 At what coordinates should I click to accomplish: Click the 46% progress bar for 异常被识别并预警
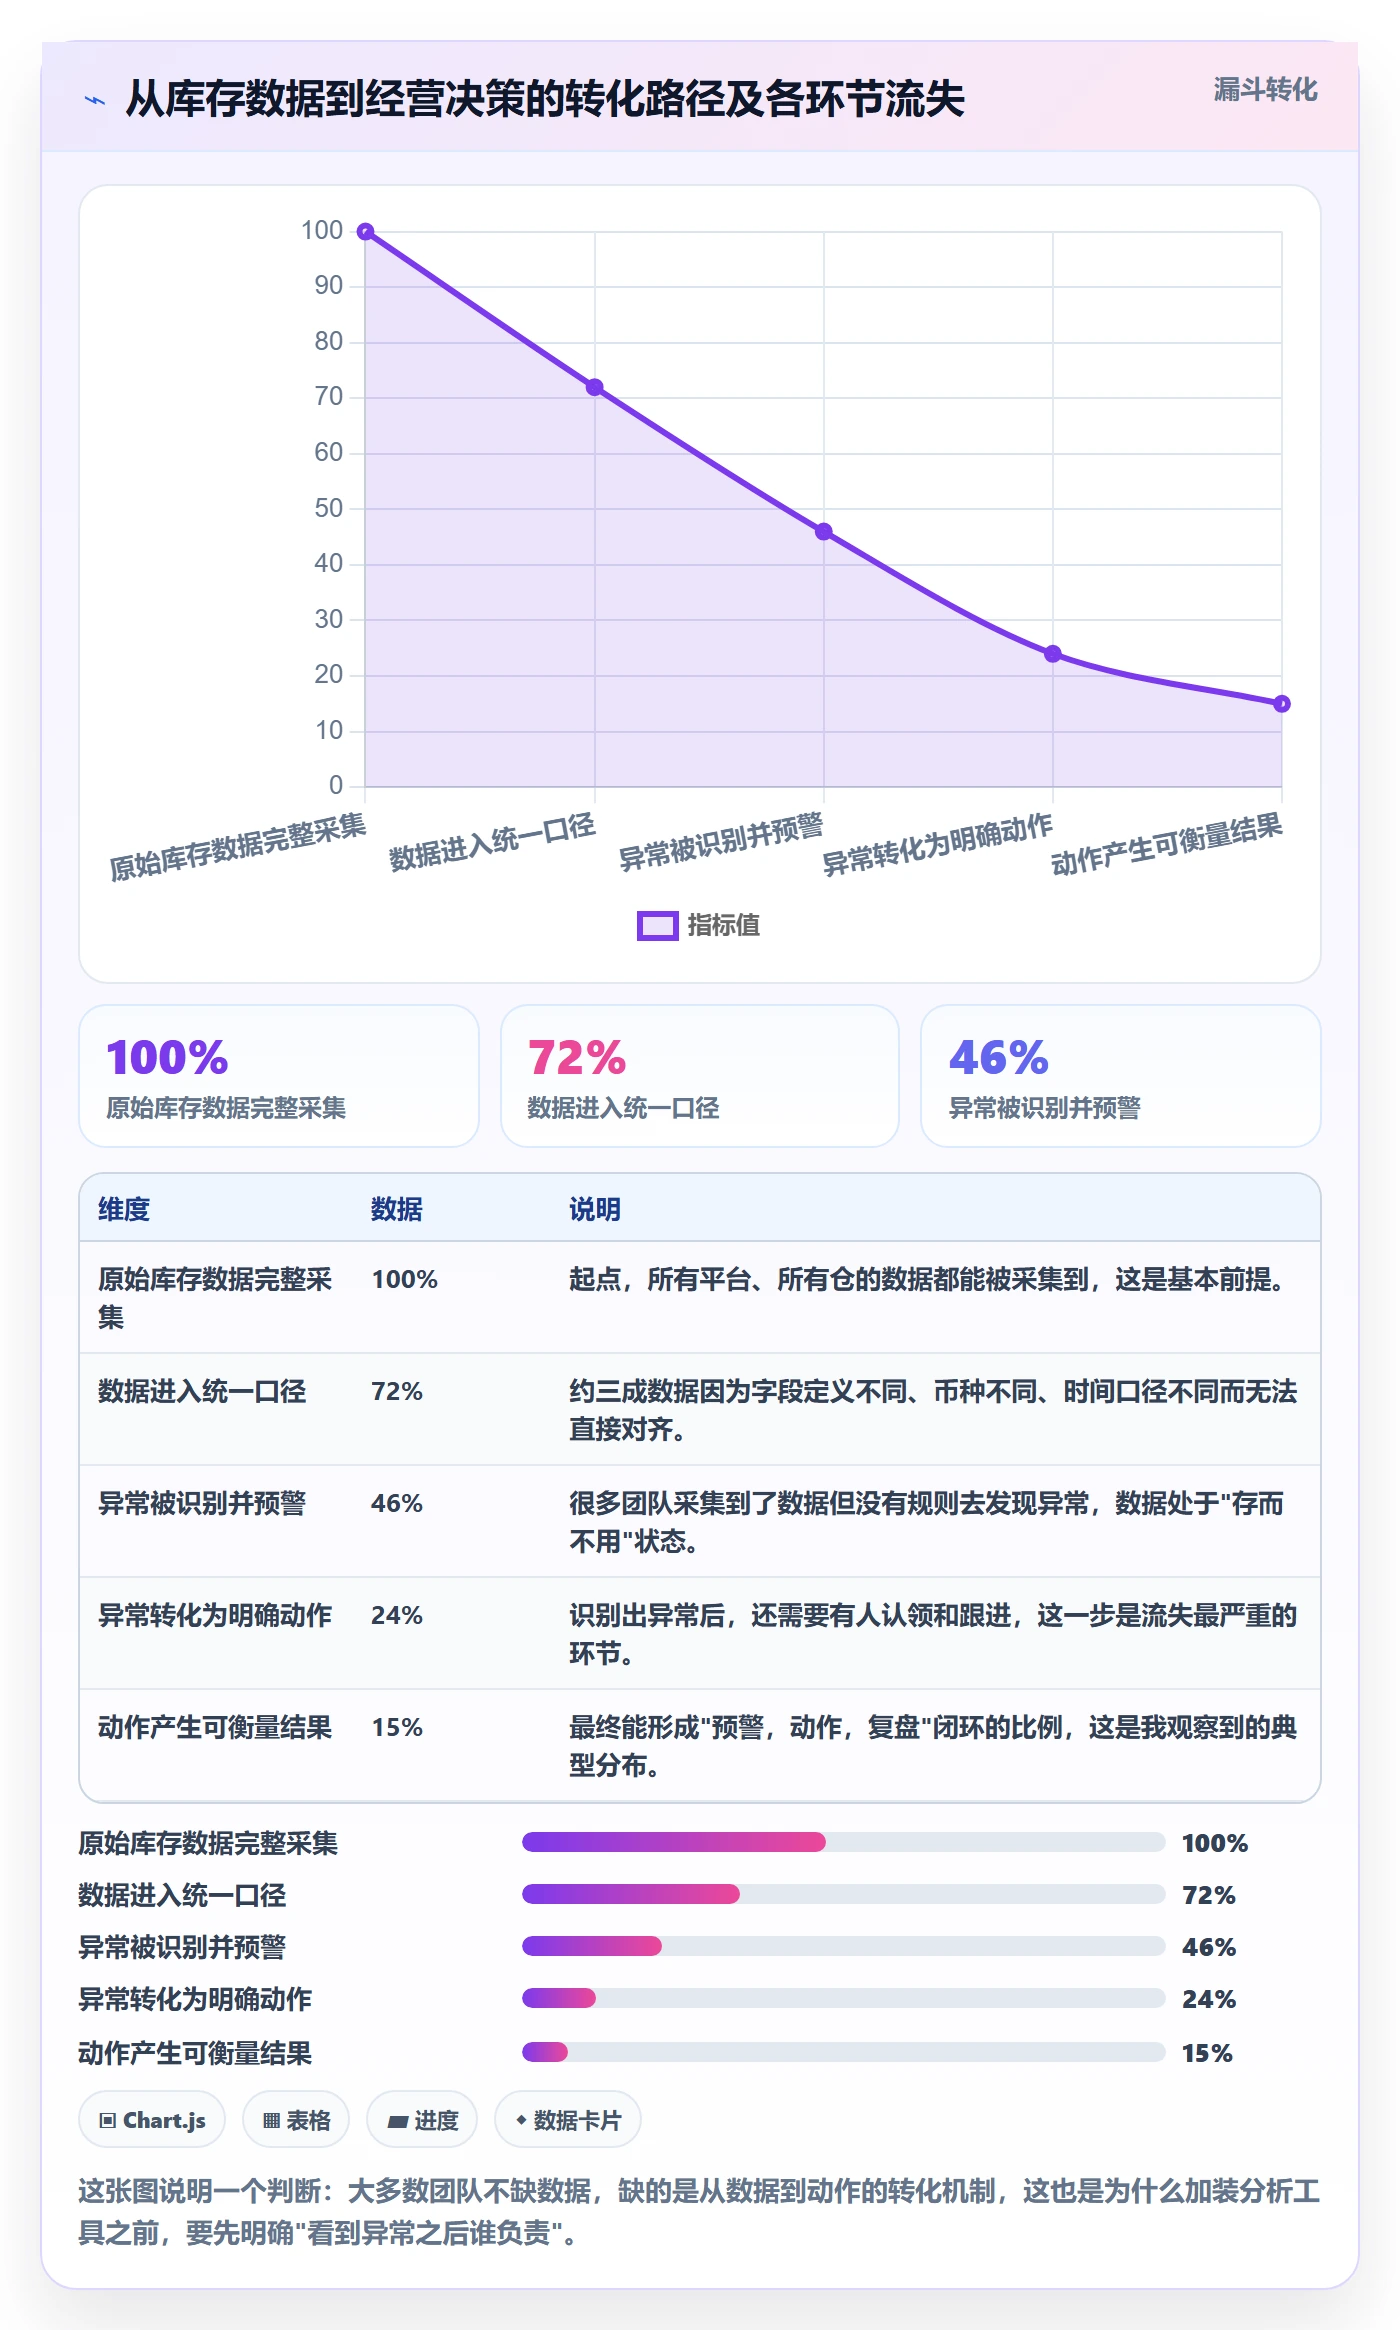point(844,1946)
